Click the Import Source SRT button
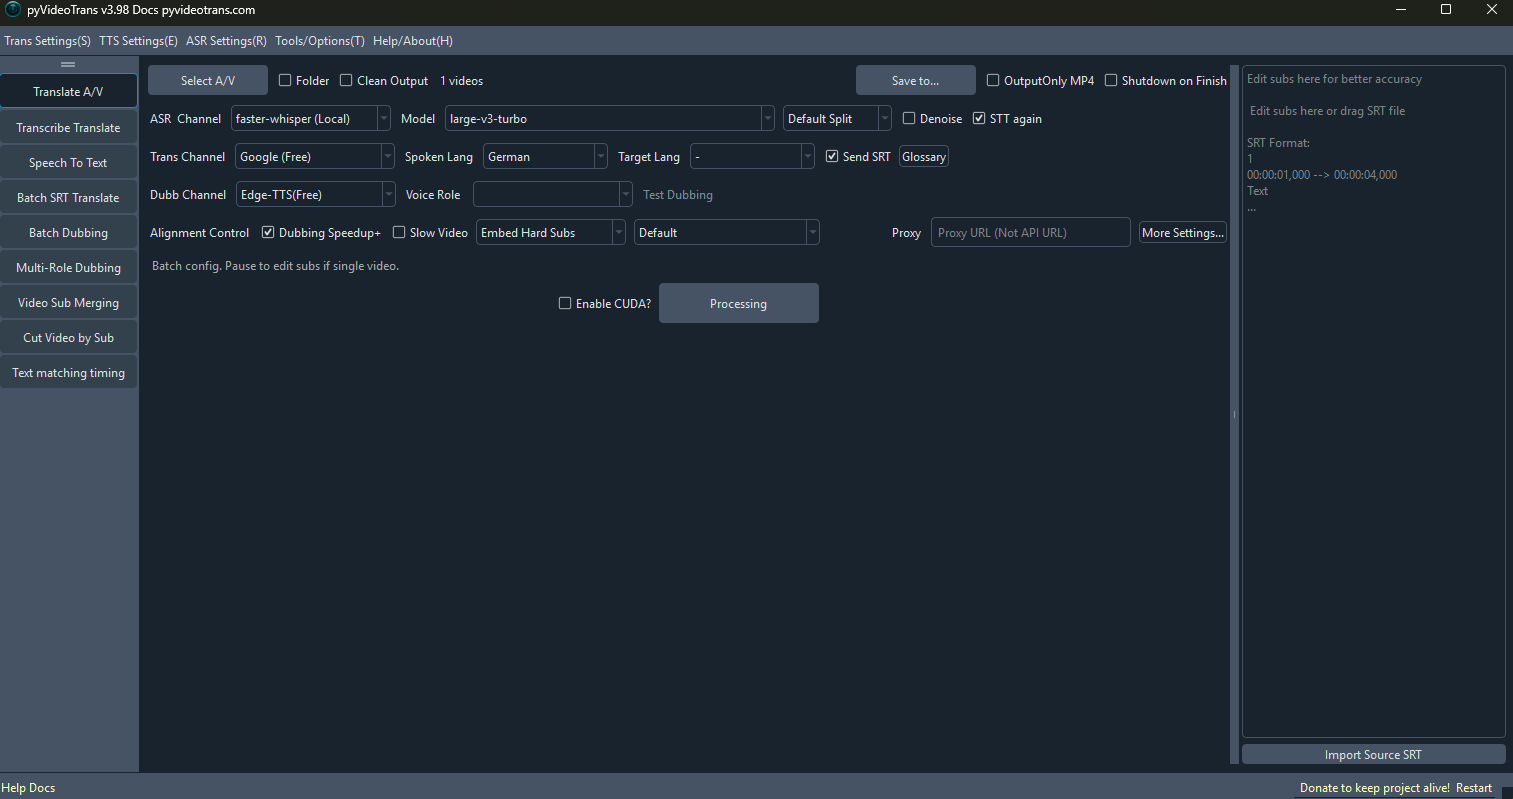 pyautogui.click(x=1372, y=755)
